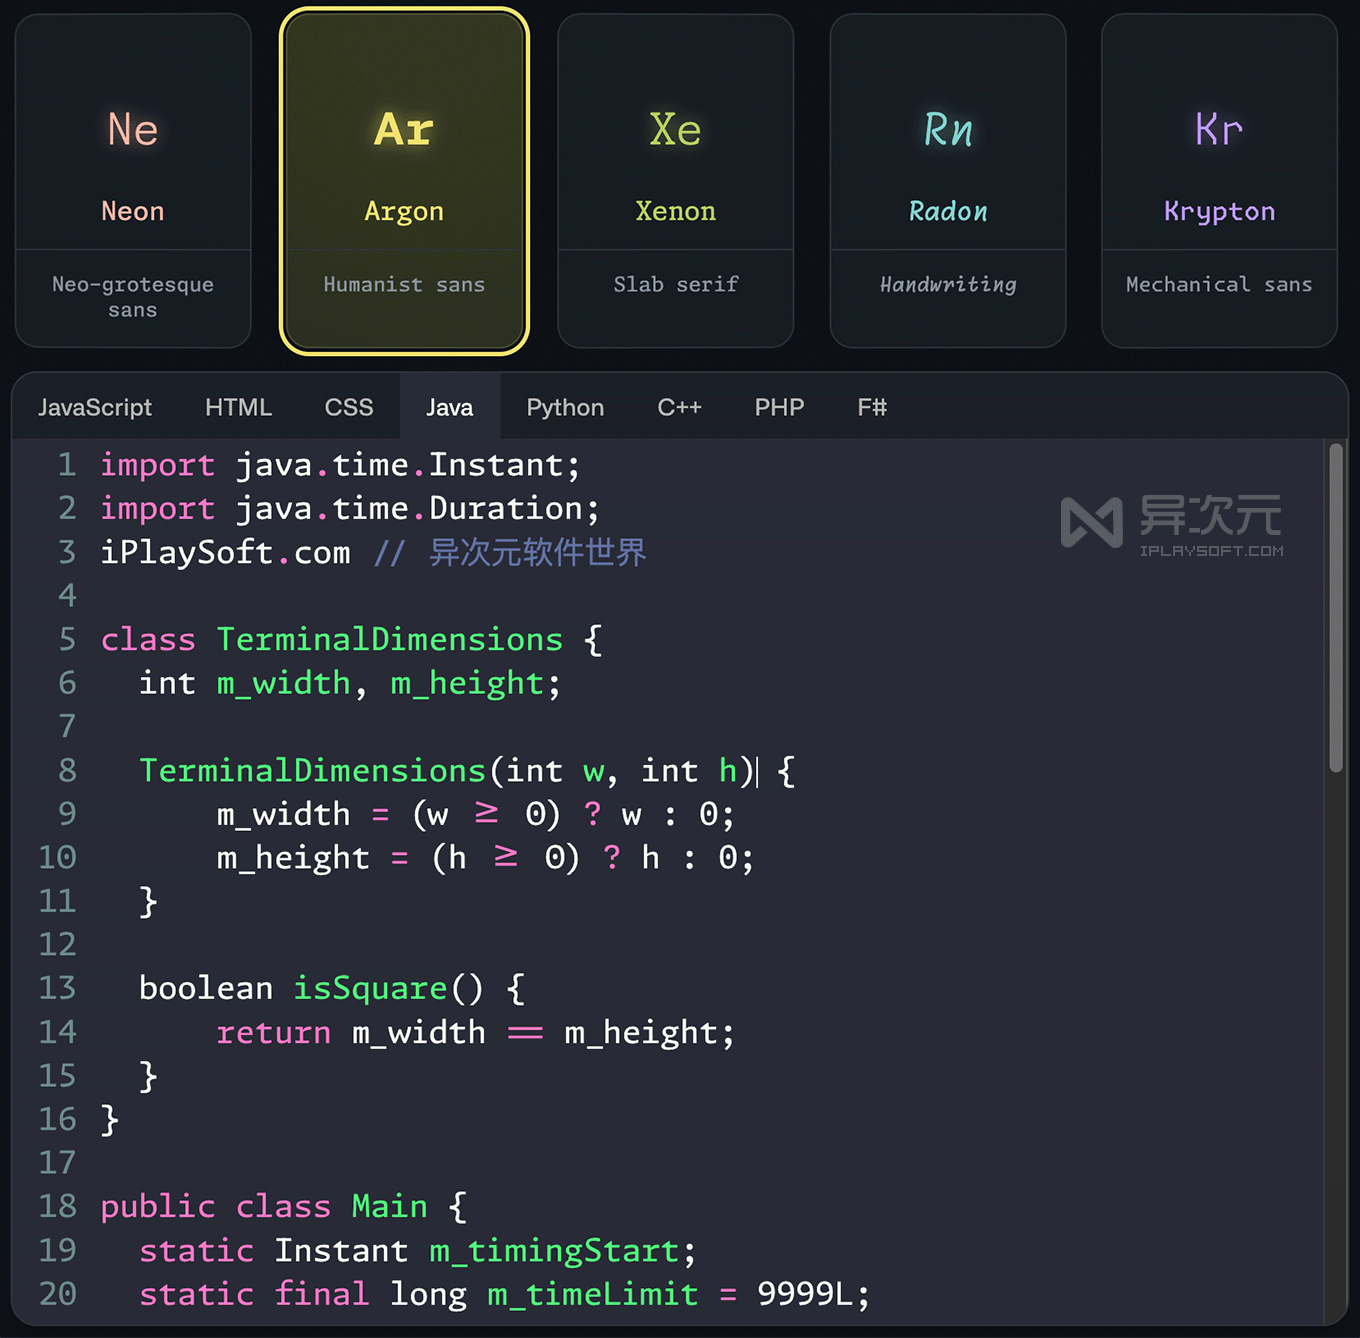Open the HTML code sample tab
The image size is (1360, 1338).
pos(238,407)
